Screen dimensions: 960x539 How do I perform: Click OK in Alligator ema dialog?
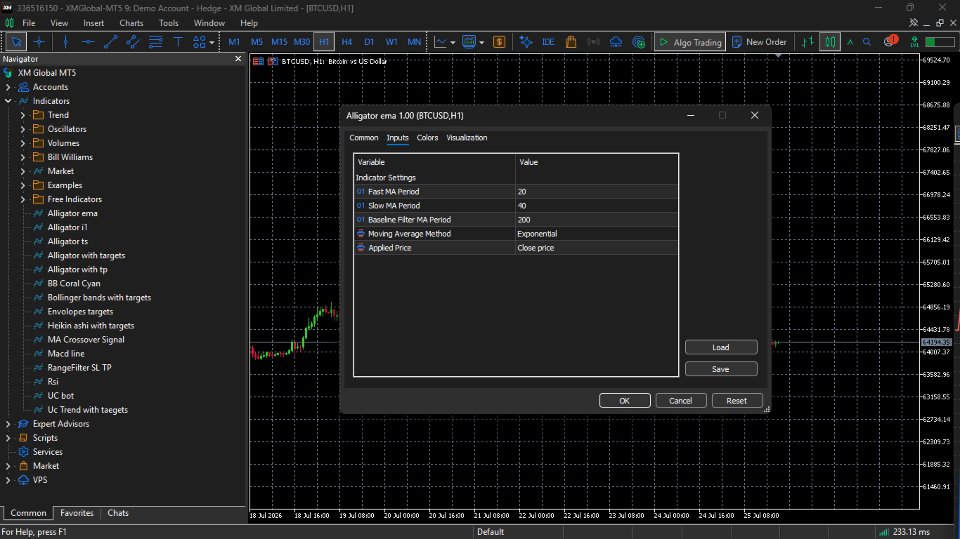[x=624, y=401]
